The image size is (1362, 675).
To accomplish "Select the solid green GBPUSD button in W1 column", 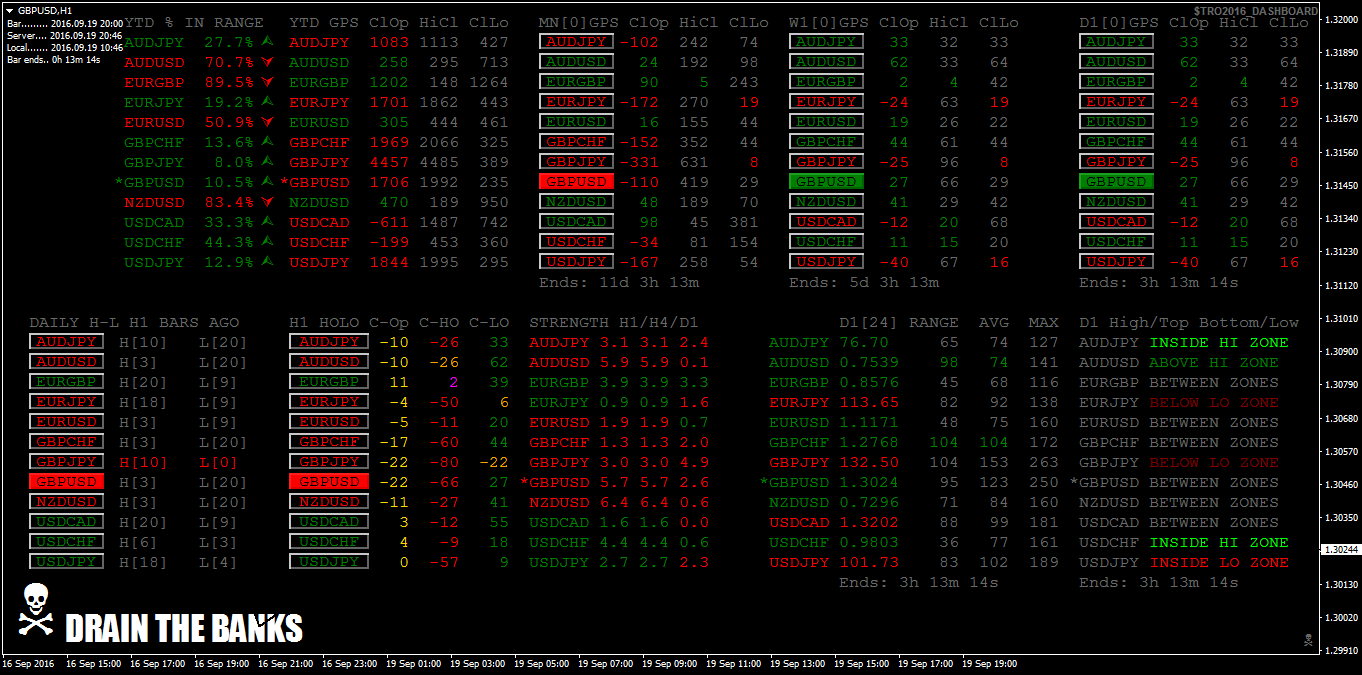I will [x=826, y=182].
